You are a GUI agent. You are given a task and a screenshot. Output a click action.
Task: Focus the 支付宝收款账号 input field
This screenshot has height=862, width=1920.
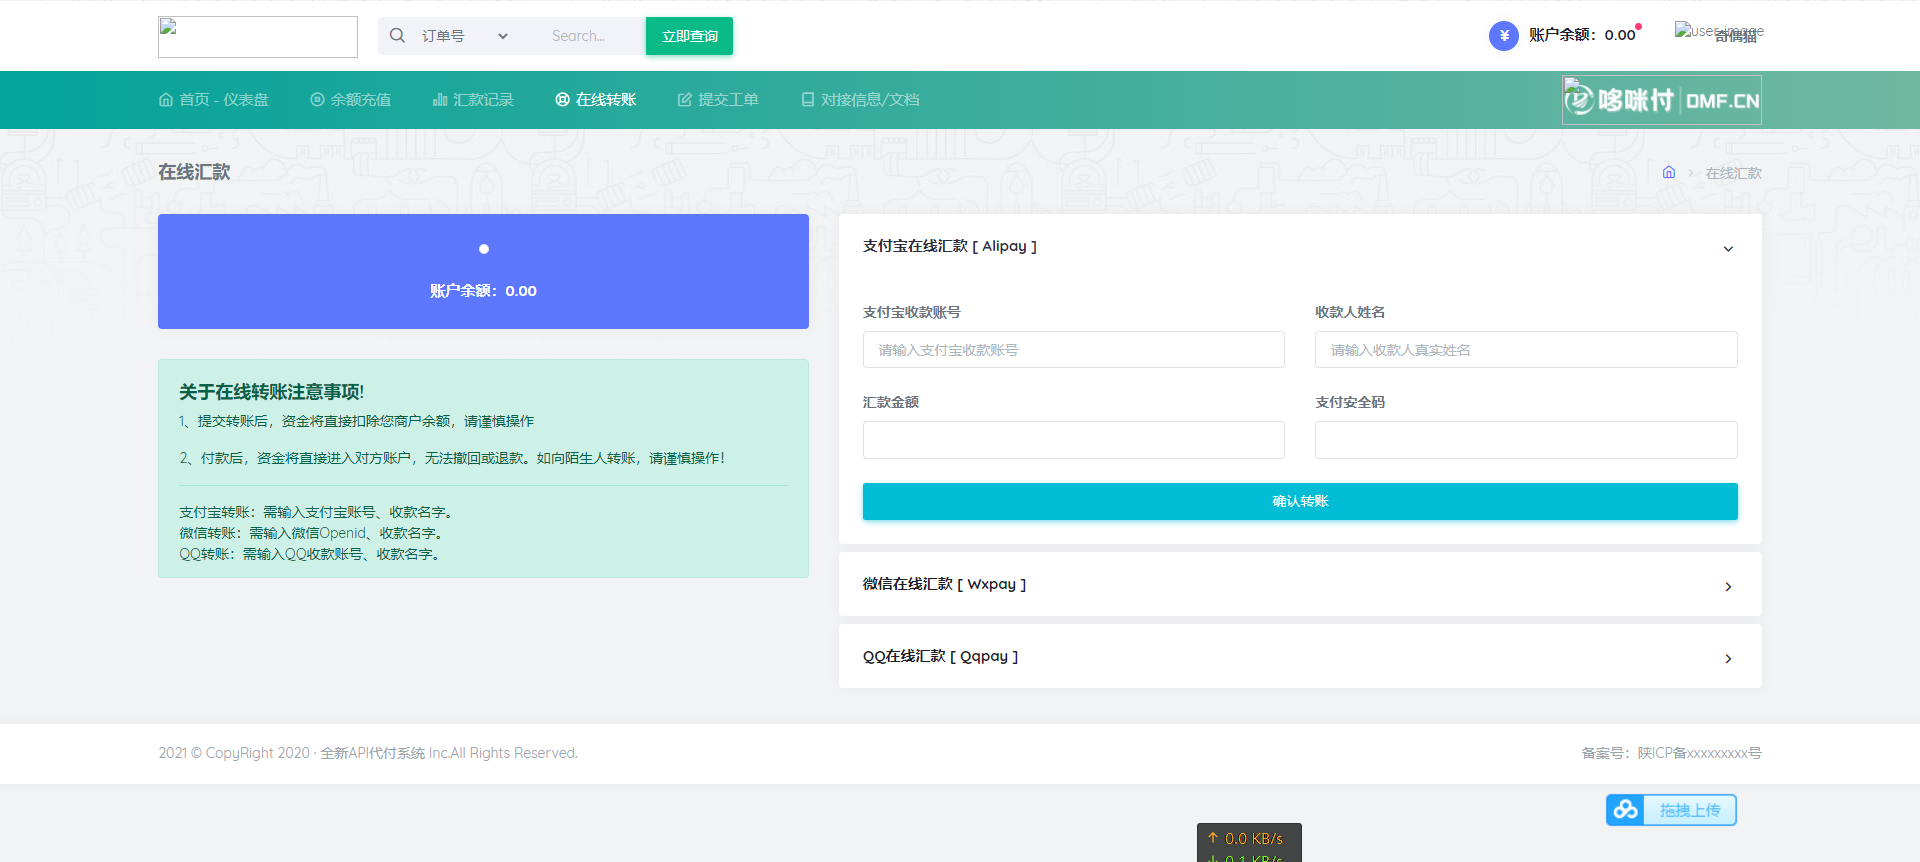pyautogui.click(x=1074, y=350)
